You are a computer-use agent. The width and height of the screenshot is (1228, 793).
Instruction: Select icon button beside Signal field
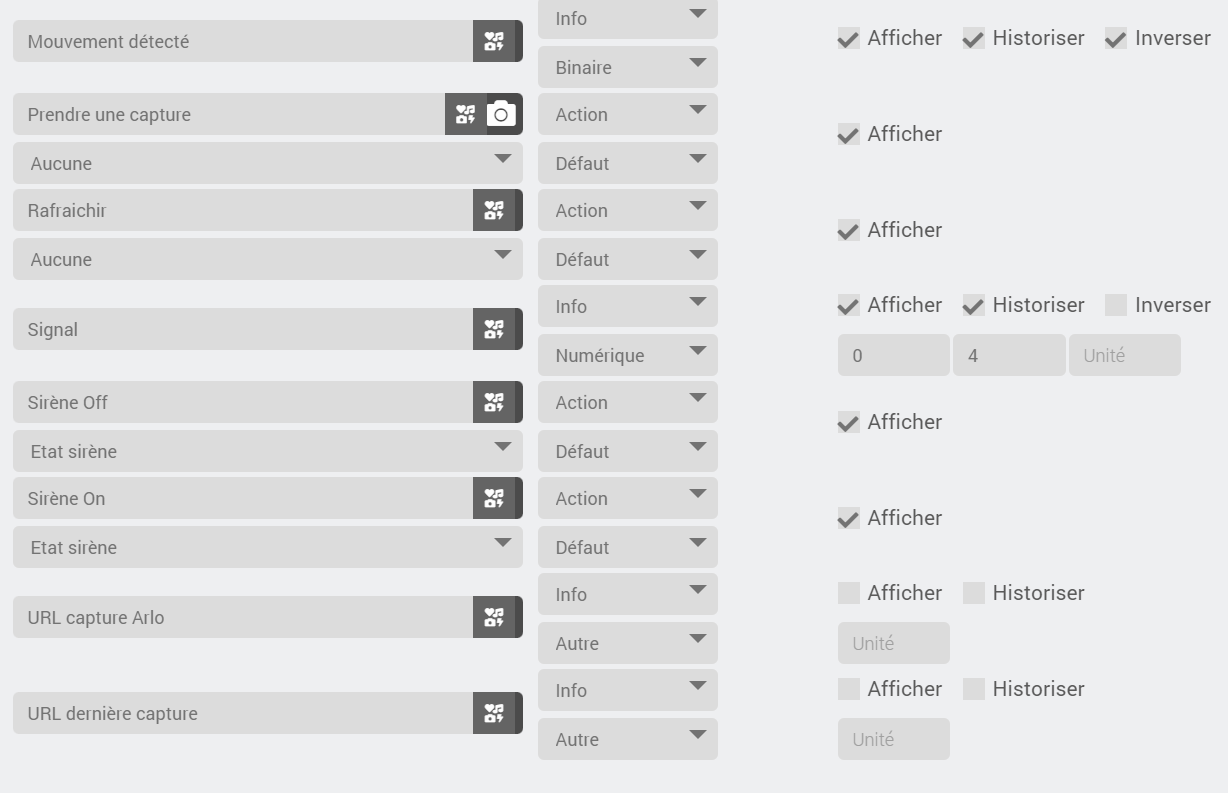click(x=495, y=329)
